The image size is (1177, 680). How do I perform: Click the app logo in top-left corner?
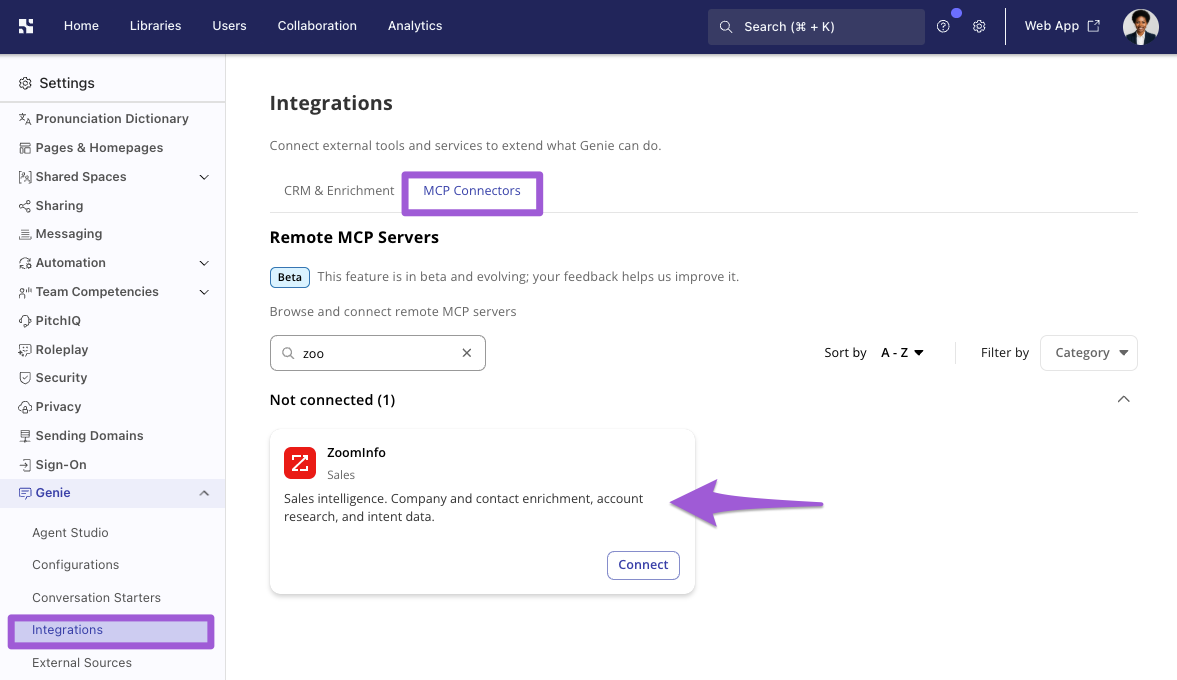(26, 26)
